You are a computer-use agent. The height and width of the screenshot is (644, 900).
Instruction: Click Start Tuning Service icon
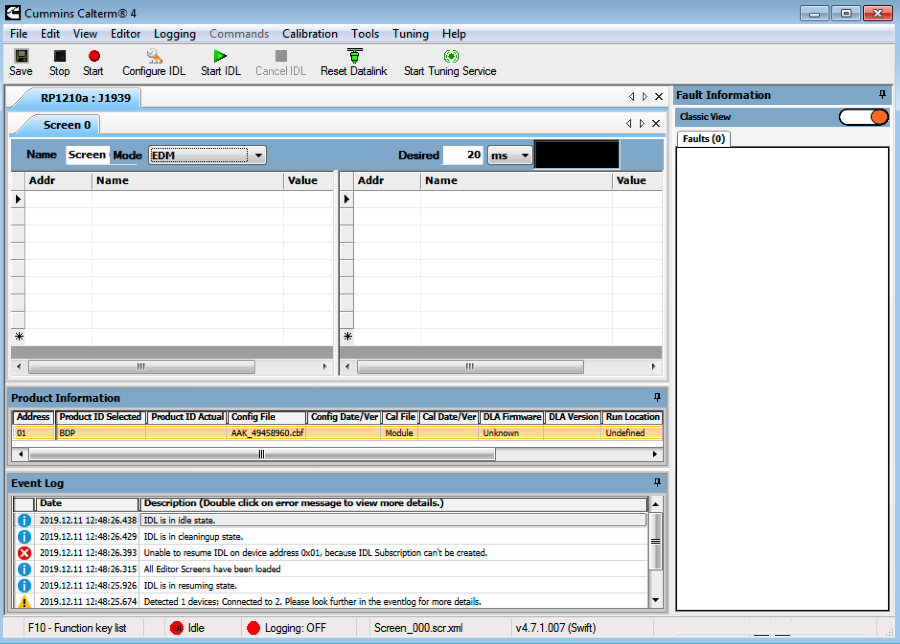451,56
